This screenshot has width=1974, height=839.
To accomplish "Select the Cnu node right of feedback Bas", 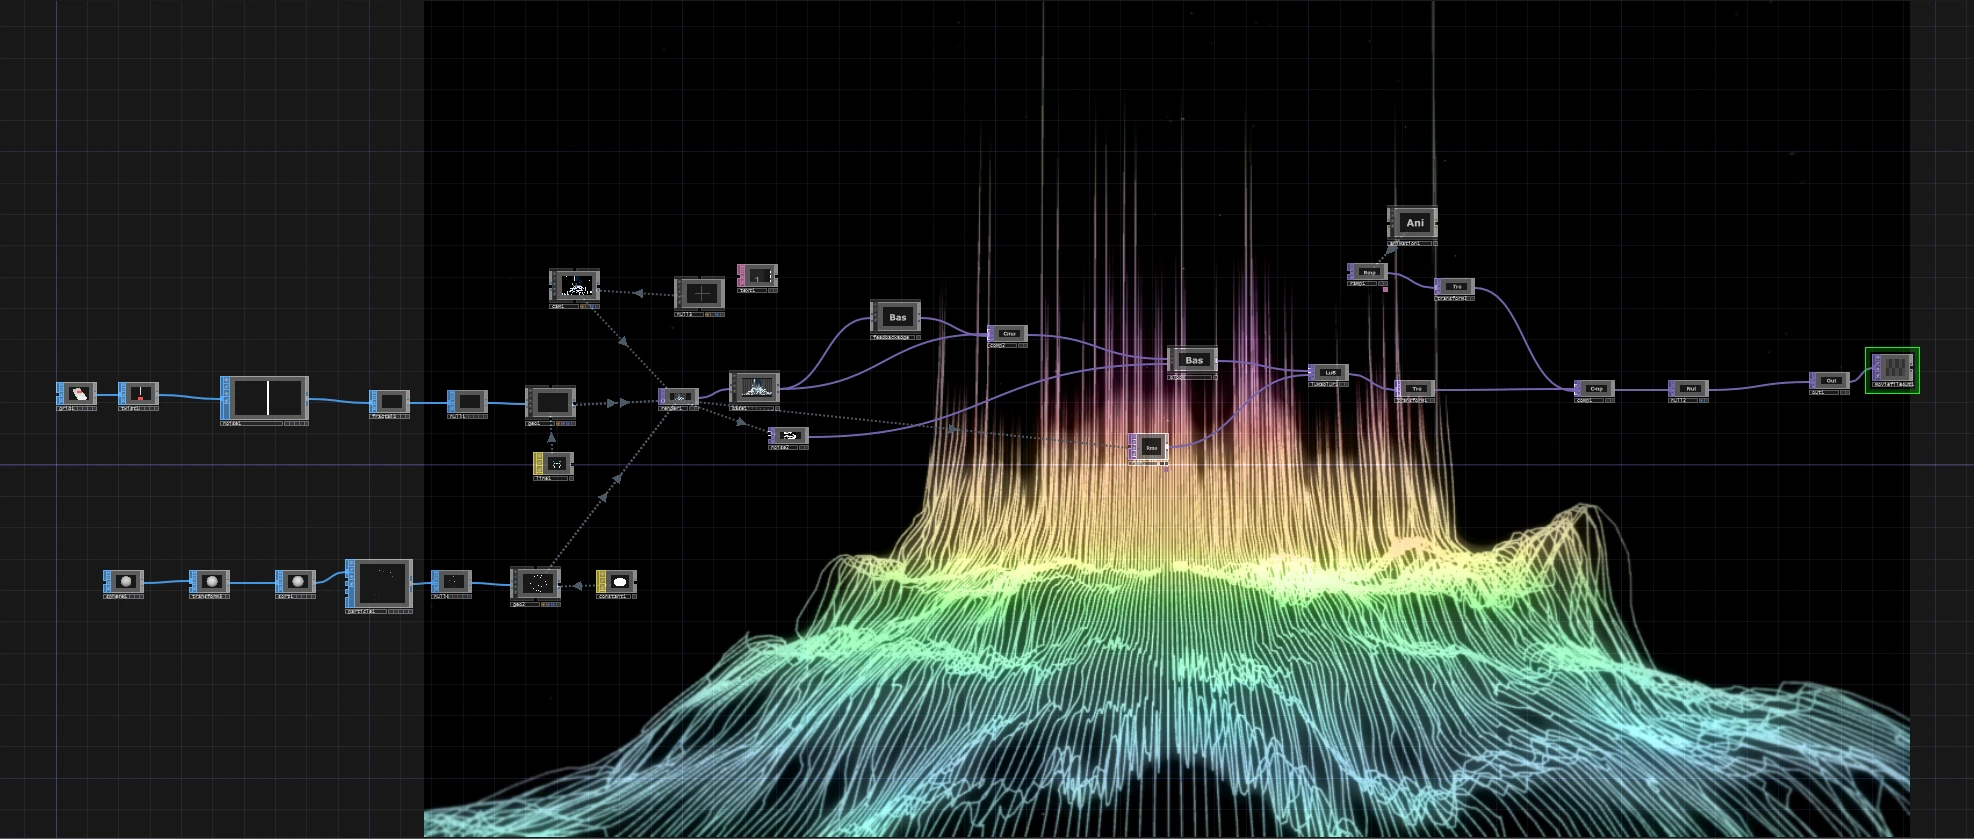I will coord(1009,333).
